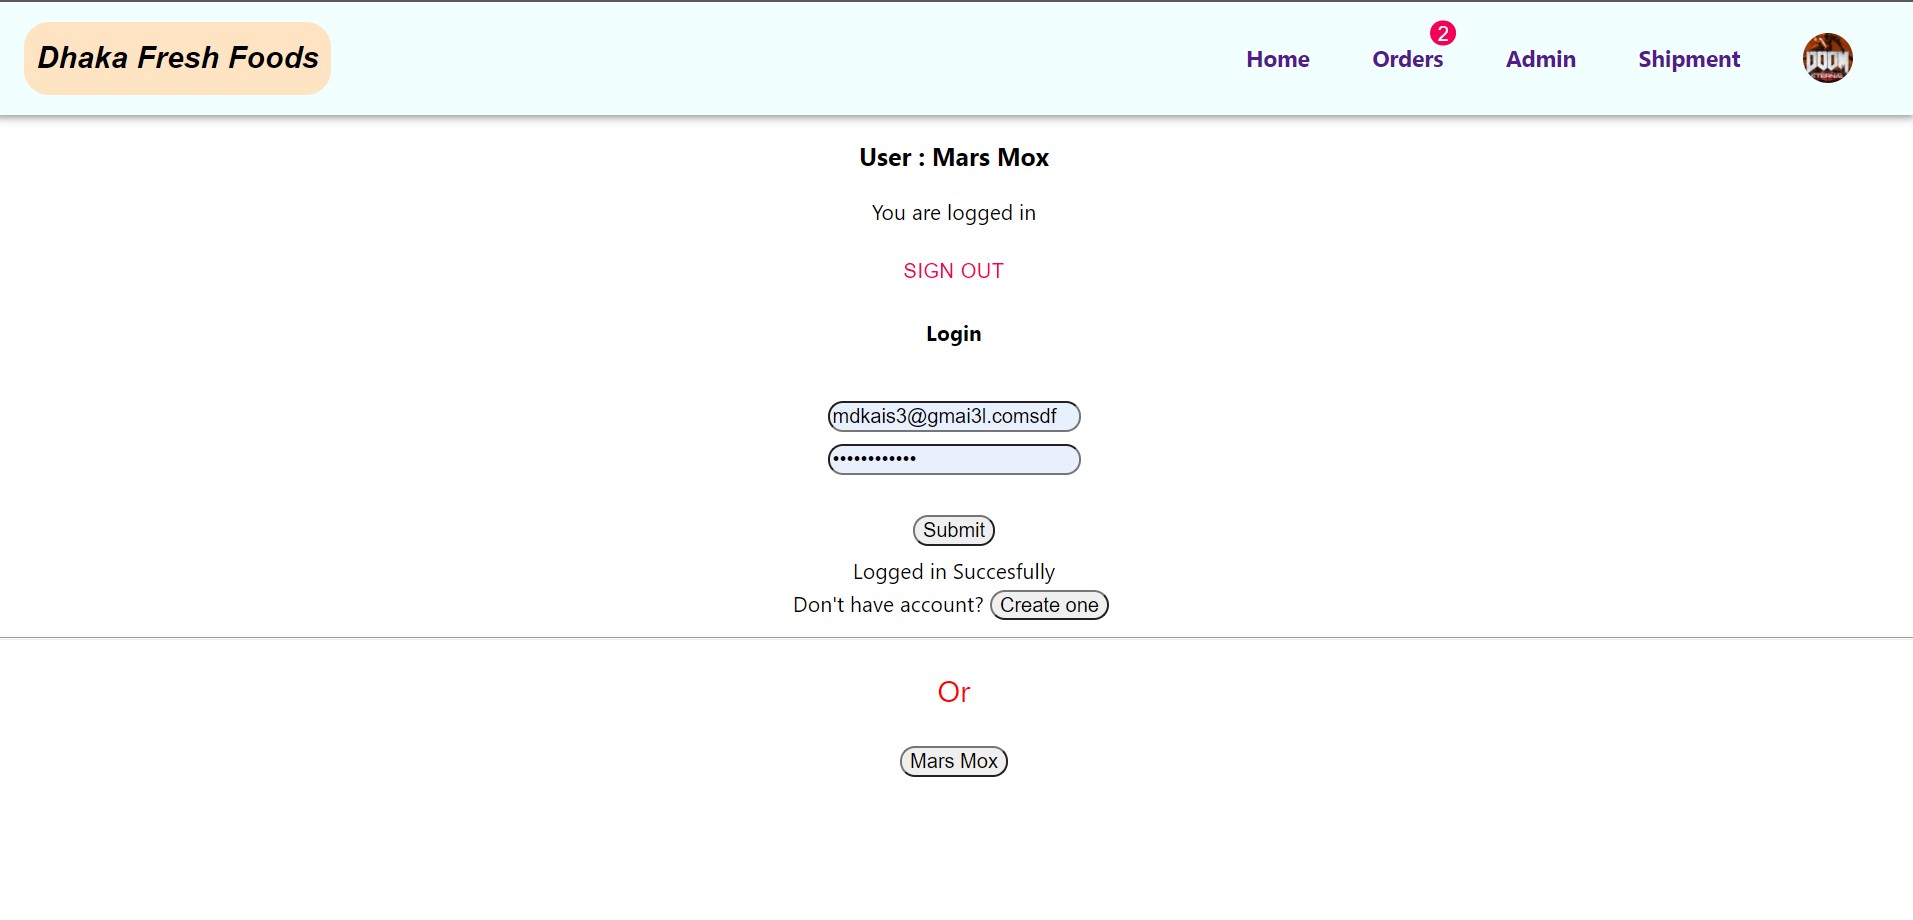Open the Shipment page
This screenshot has height=920, width=1913.
pyautogui.click(x=1688, y=59)
